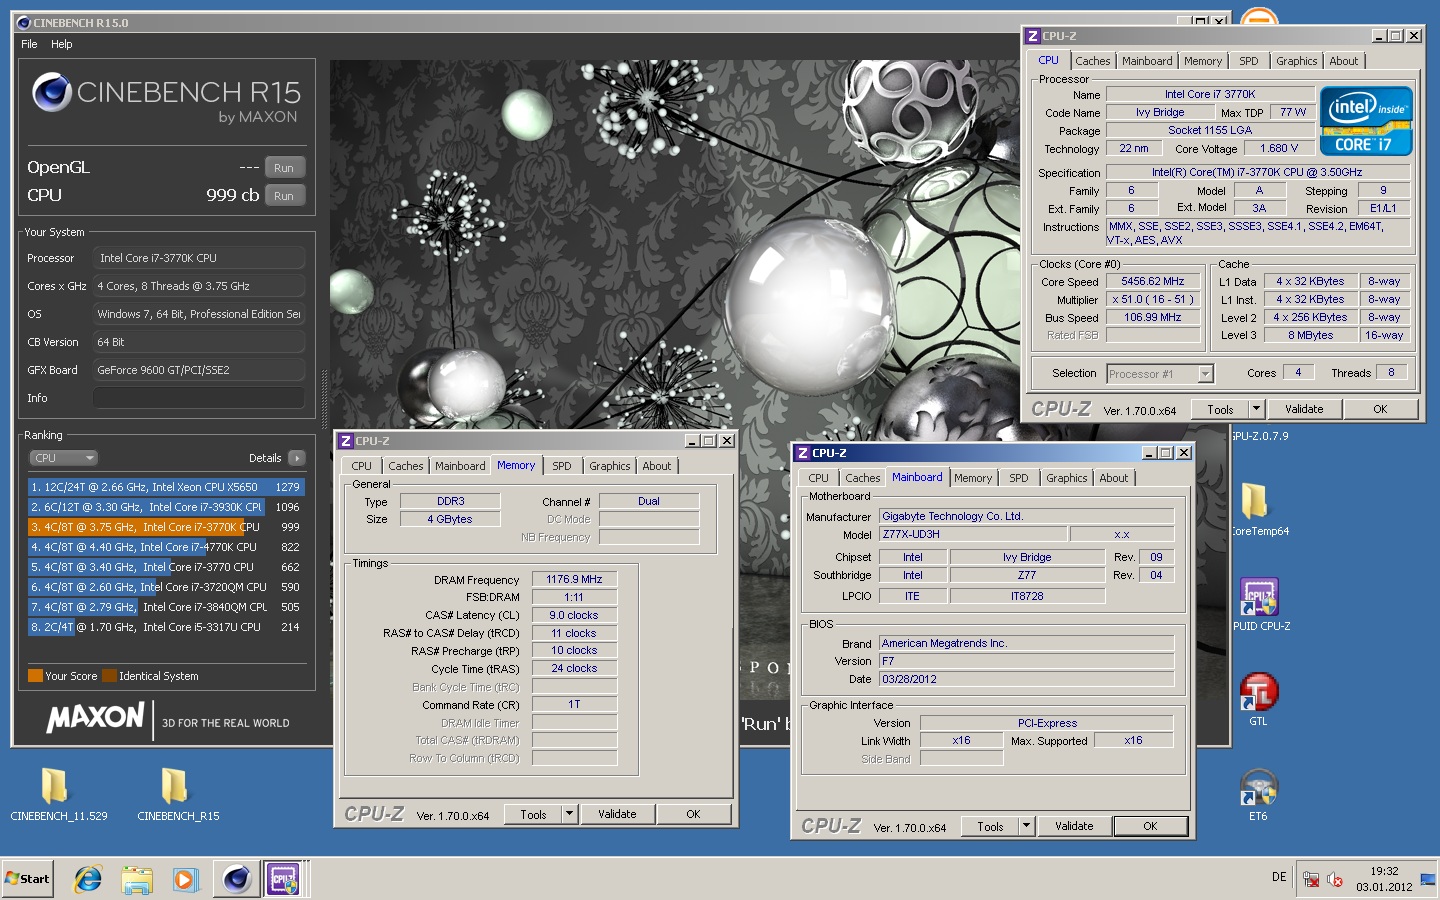Run the OpenGL benchmark
The height and width of the screenshot is (900, 1440).
[x=284, y=168]
